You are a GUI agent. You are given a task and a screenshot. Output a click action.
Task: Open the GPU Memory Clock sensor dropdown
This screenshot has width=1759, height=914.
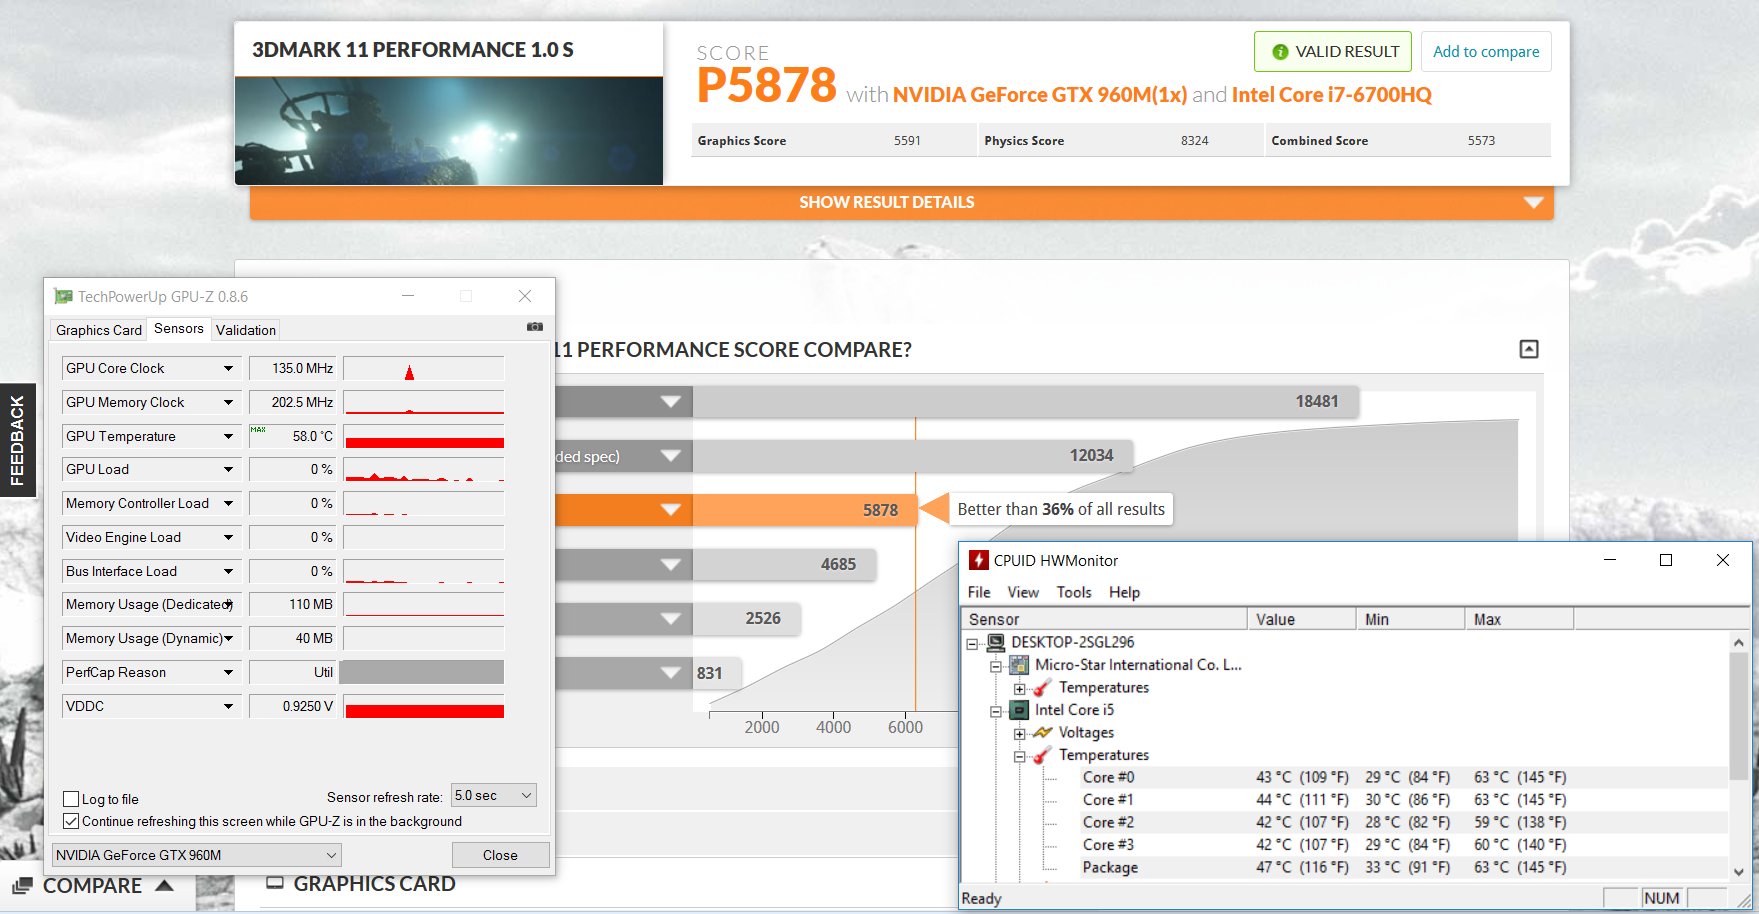pos(228,403)
